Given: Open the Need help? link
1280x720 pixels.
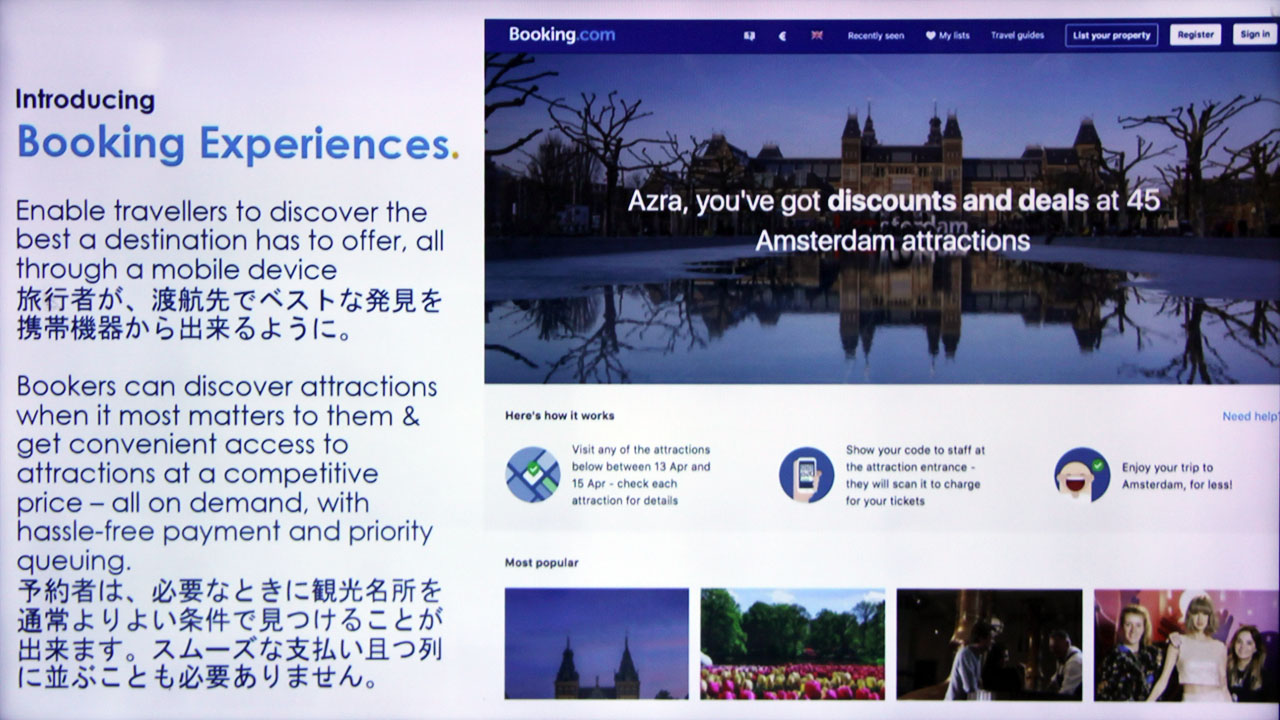Looking at the screenshot, I should 1250,416.
